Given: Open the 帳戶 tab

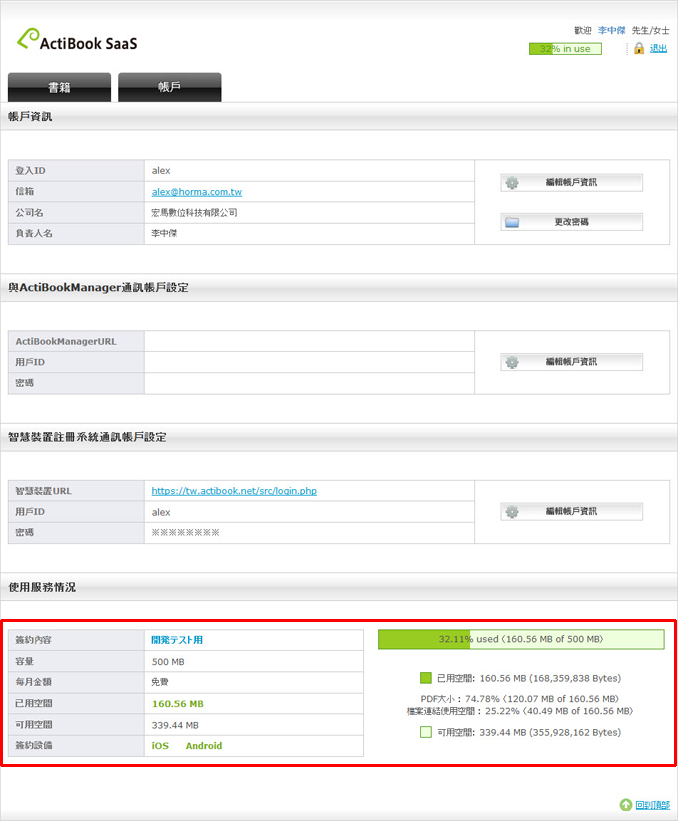Looking at the screenshot, I should pyautogui.click(x=170, y=87).
